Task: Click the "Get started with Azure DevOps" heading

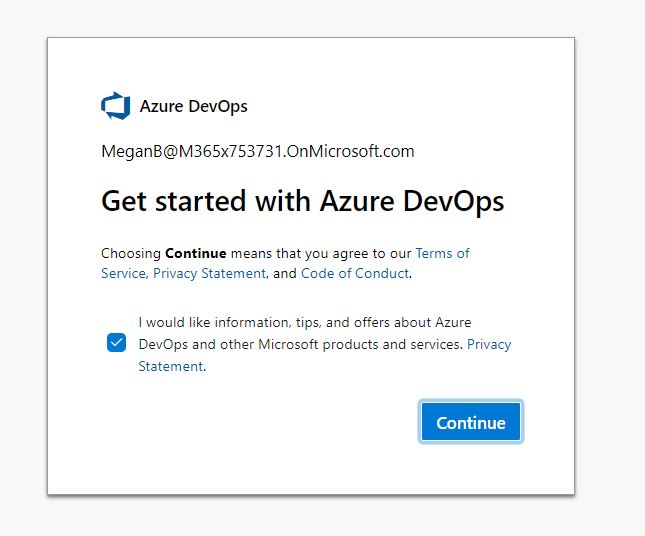Action: click(302, 201)
